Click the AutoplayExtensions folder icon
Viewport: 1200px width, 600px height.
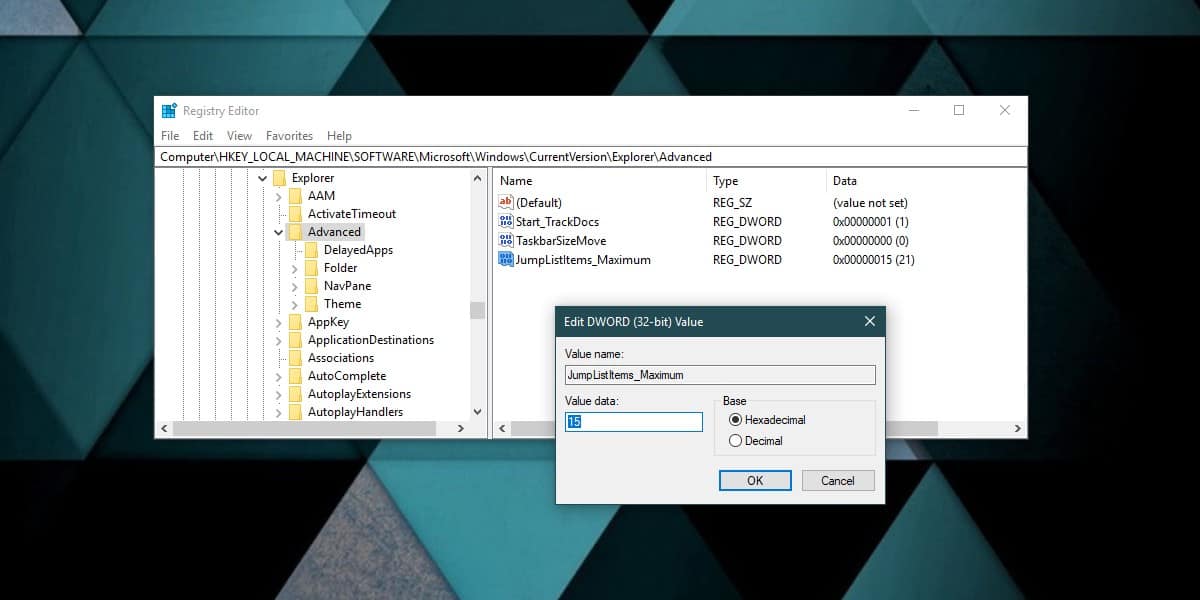coord(295,394)
